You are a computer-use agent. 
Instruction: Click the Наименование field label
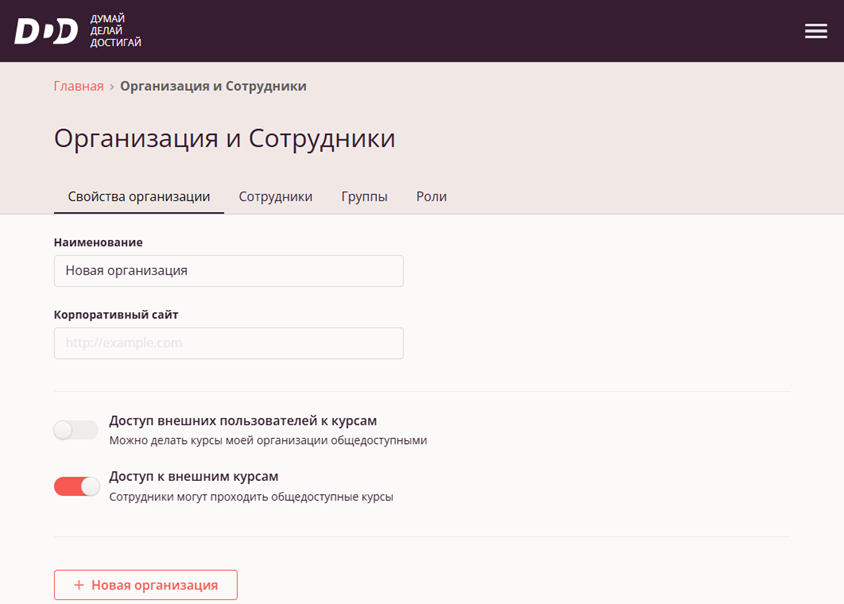coord(98,242)
